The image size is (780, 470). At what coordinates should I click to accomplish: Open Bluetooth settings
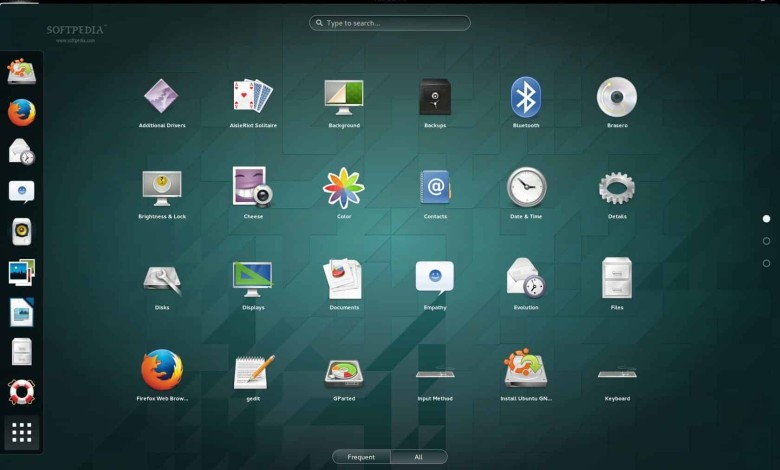(526, 97)
